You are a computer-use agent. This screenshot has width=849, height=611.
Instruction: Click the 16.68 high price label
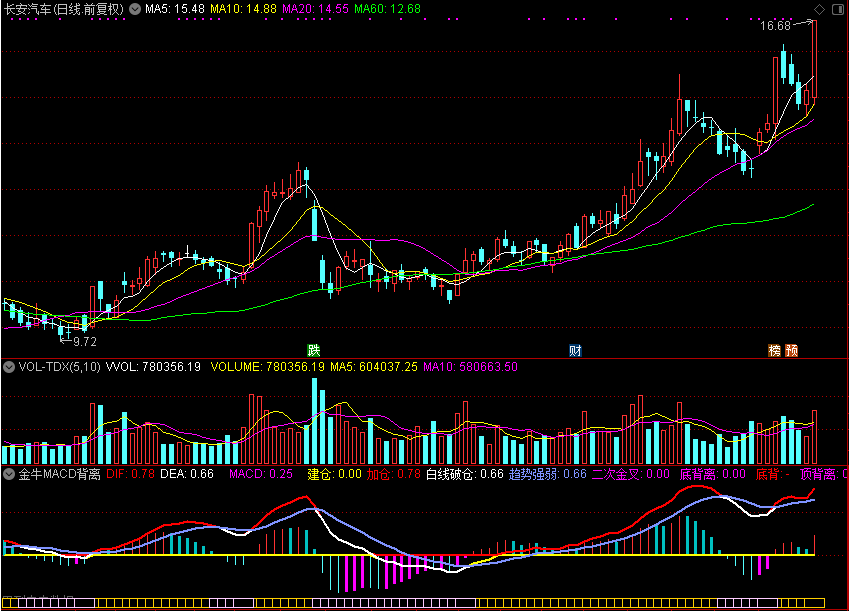pyautogui.click(x=775, y=26)
